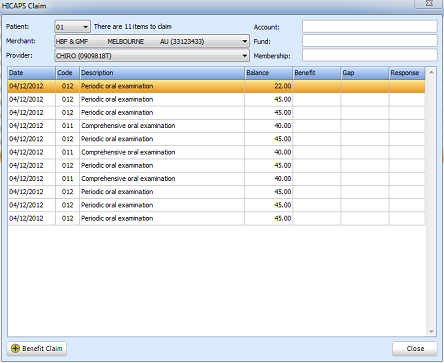Click the Close button
Screen dimensions: 444x363
[415, 349]
